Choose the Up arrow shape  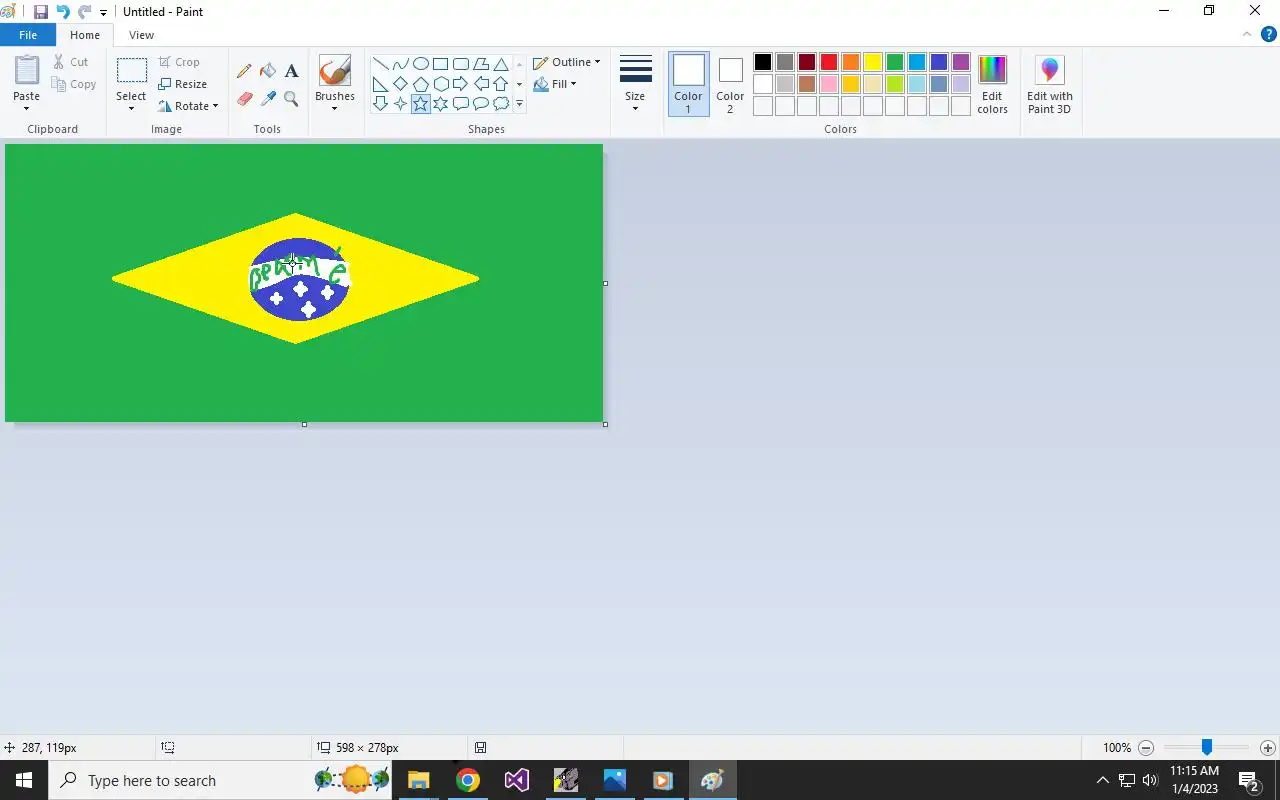pos(501,84)
